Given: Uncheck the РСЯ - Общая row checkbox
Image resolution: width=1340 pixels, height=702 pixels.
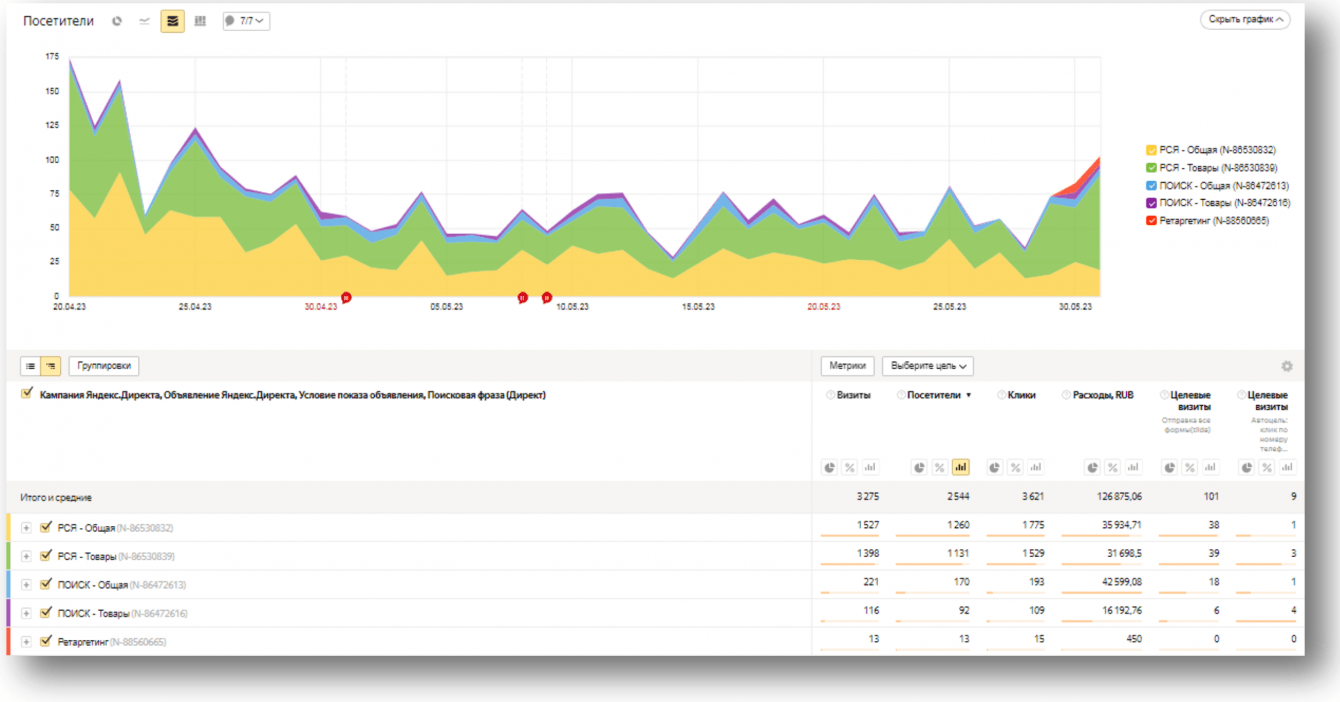Looking at the screenshot, I should [x=46, y=527].
